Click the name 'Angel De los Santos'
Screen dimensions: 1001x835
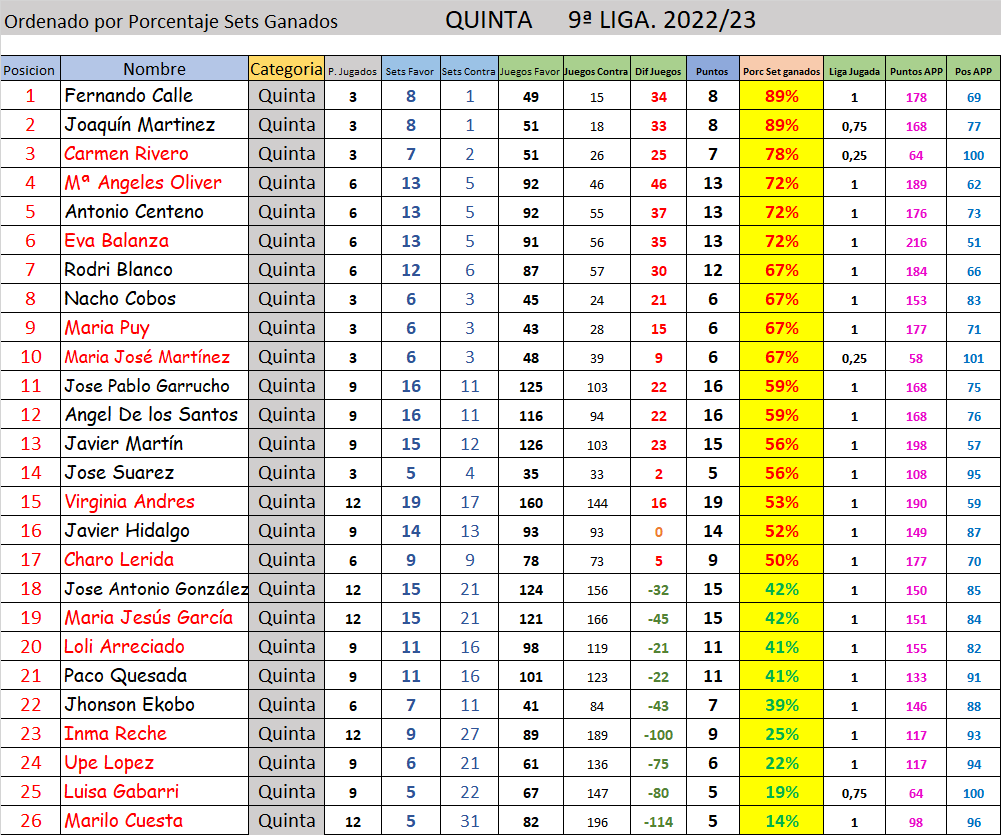(x=151, y=415)
